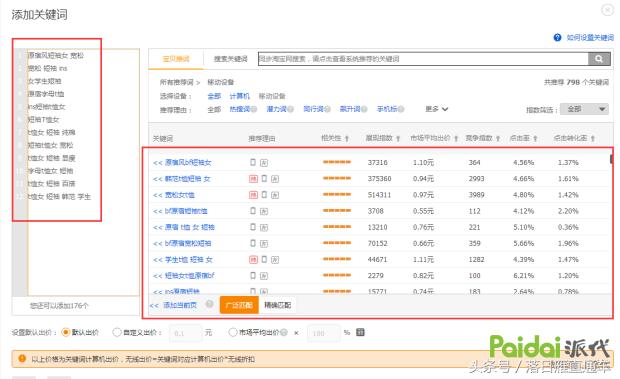Sort by the 市场平均出价 column arrow
Screen dimensions: 620x379
point(456,139)
